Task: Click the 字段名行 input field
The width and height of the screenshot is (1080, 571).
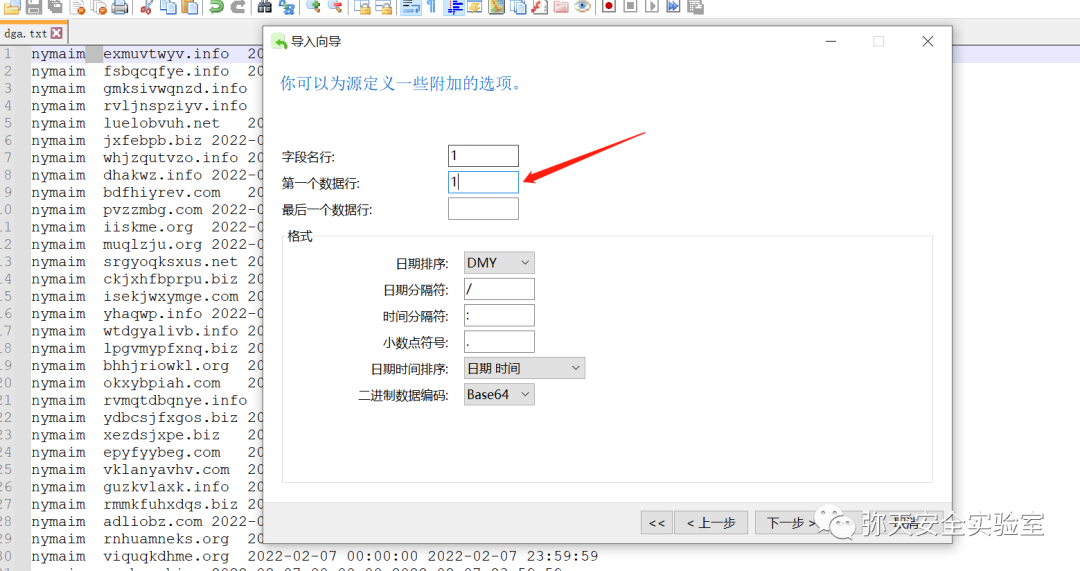Action: click(483, 156)
